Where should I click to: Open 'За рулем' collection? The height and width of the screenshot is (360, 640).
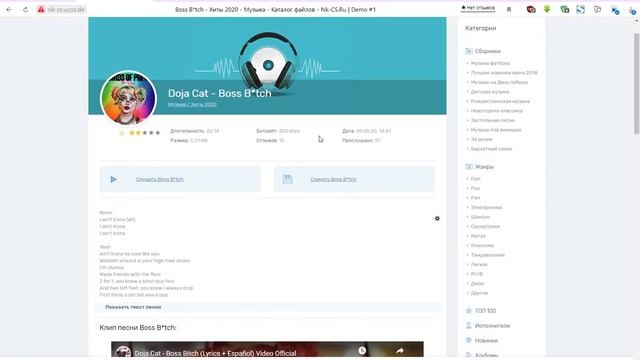click(482, 139)
